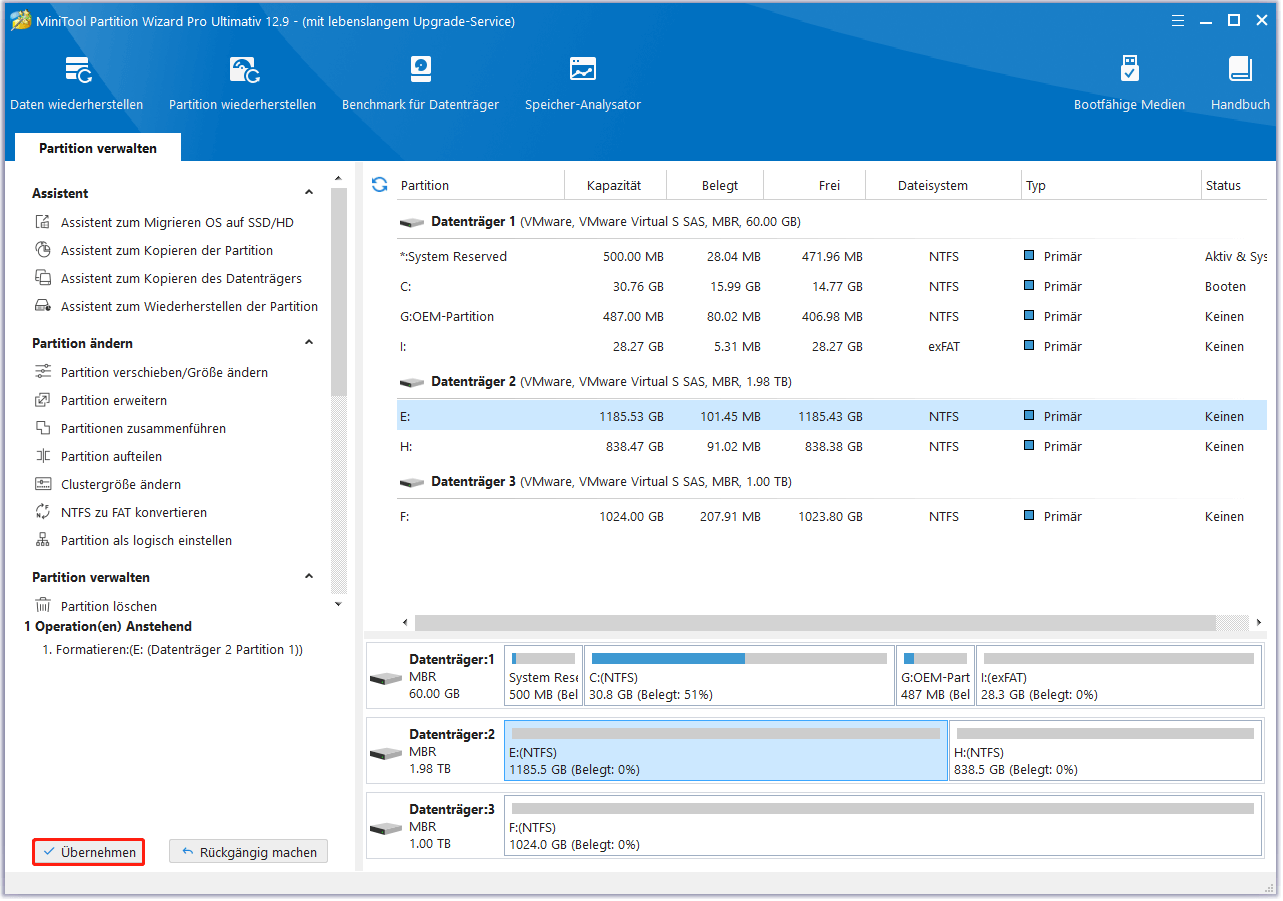Click Übernehmen to apply operations

[x=89, y=852]
